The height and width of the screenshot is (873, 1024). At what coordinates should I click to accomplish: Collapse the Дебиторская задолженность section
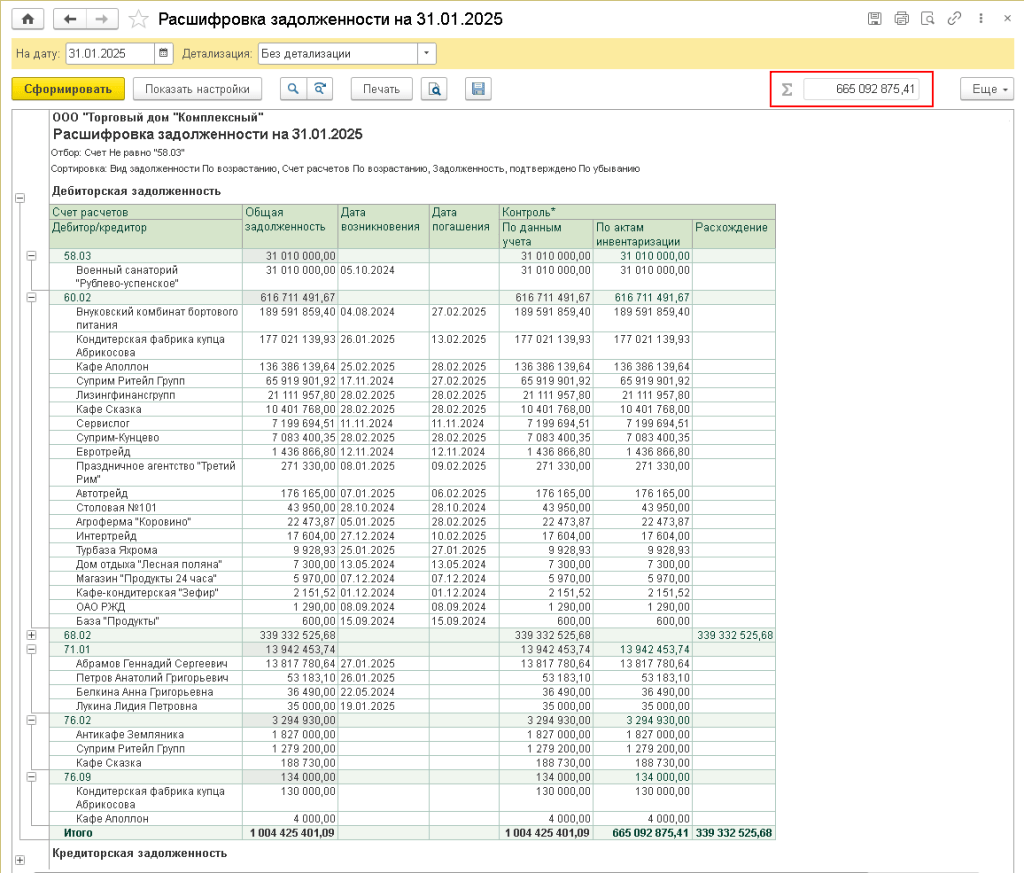pos(19,198)
